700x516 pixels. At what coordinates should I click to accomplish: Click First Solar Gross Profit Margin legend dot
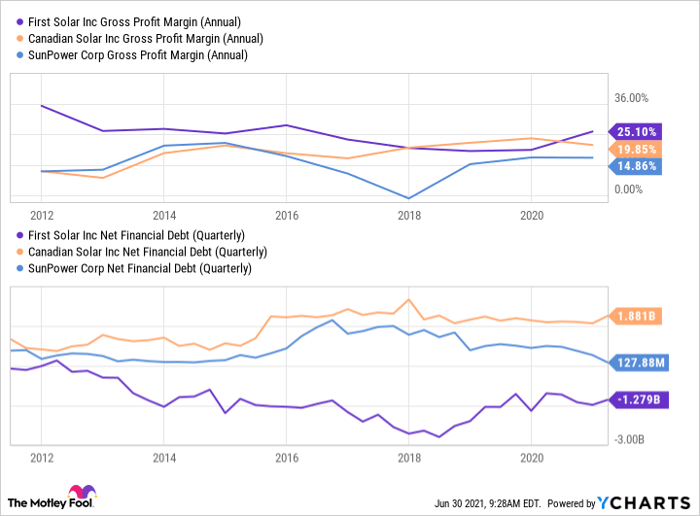tap(17, 21)
